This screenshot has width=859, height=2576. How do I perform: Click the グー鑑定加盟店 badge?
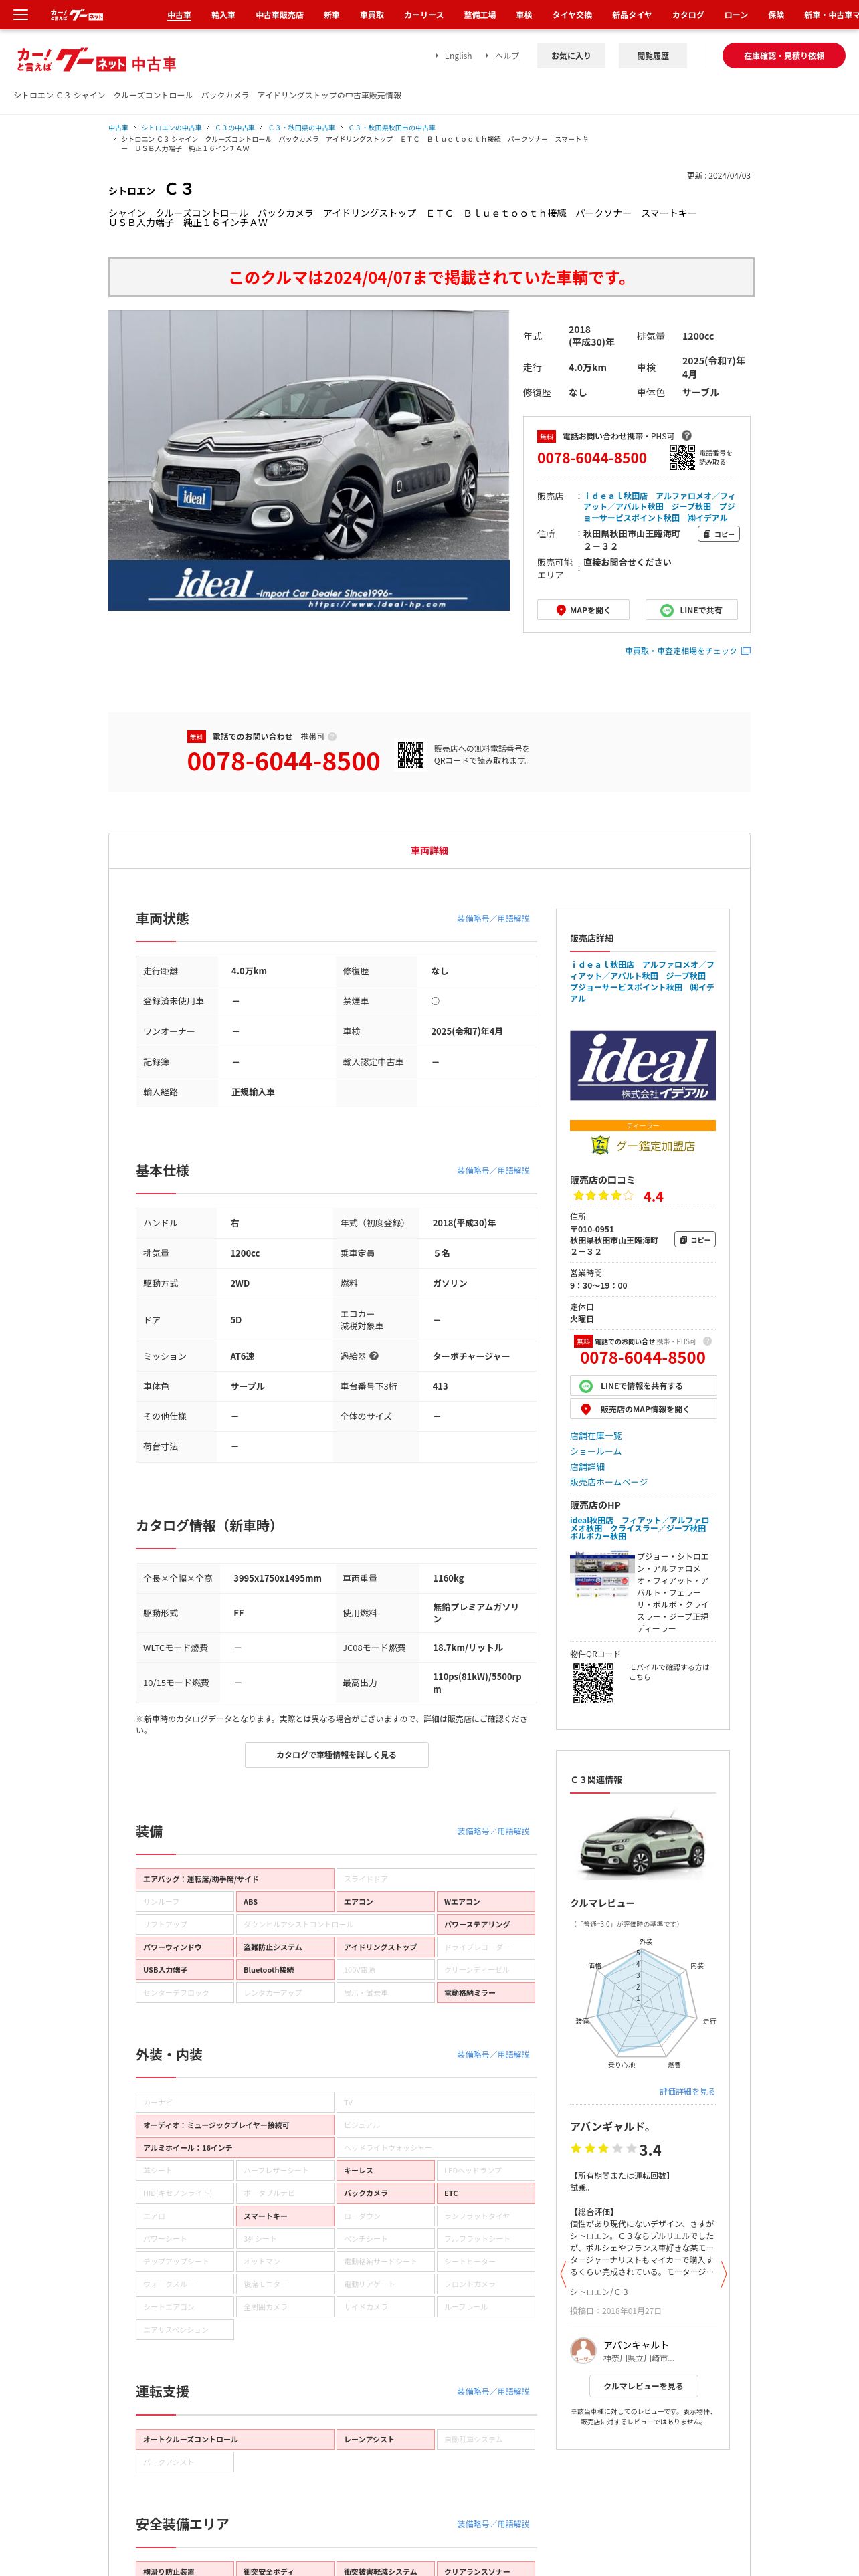point(642,1145)
